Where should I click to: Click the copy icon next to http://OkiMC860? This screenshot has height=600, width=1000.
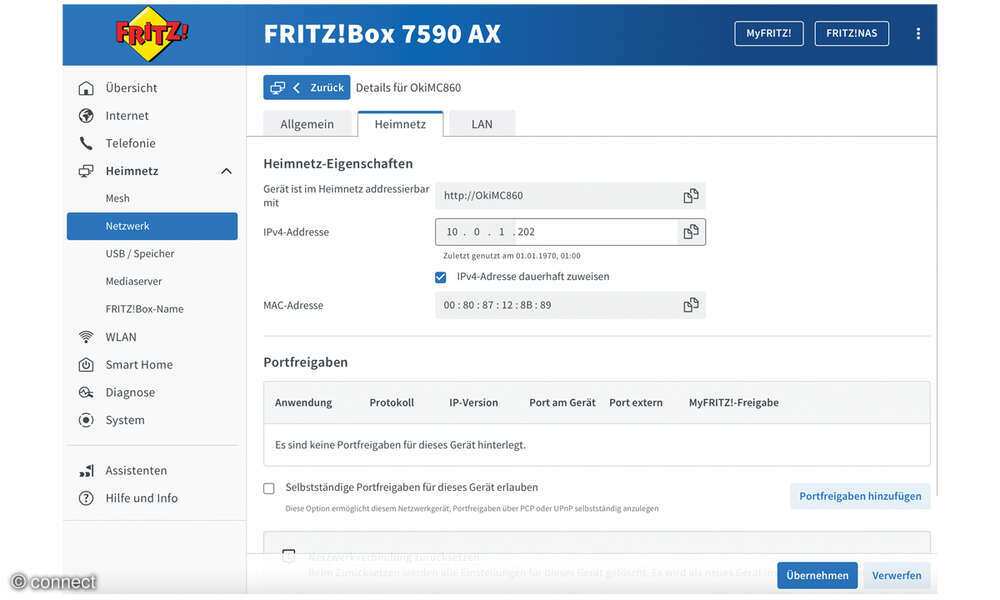[690, 196]
